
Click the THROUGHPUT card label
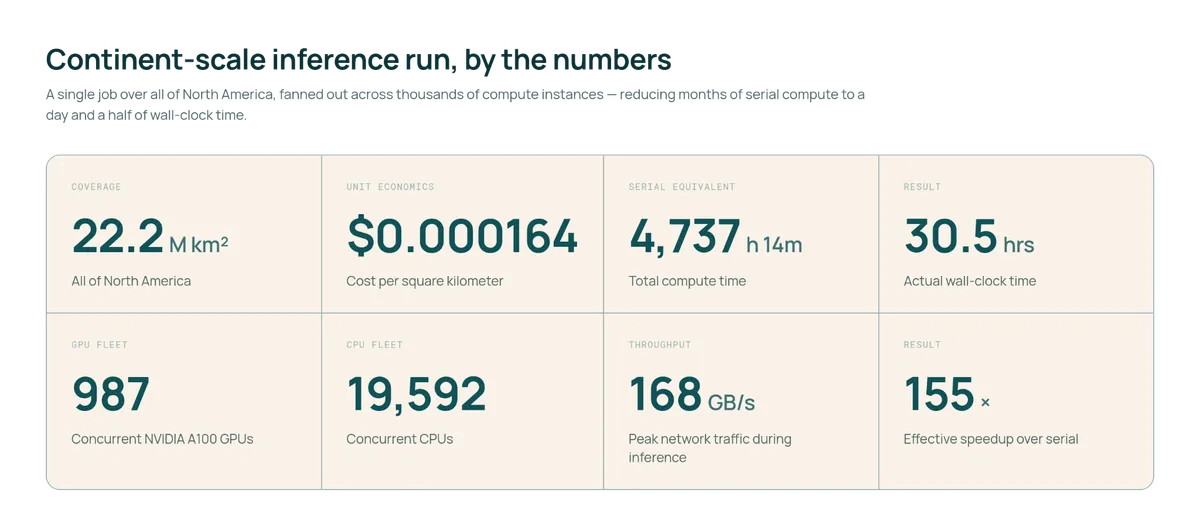(x=659, y=345)
